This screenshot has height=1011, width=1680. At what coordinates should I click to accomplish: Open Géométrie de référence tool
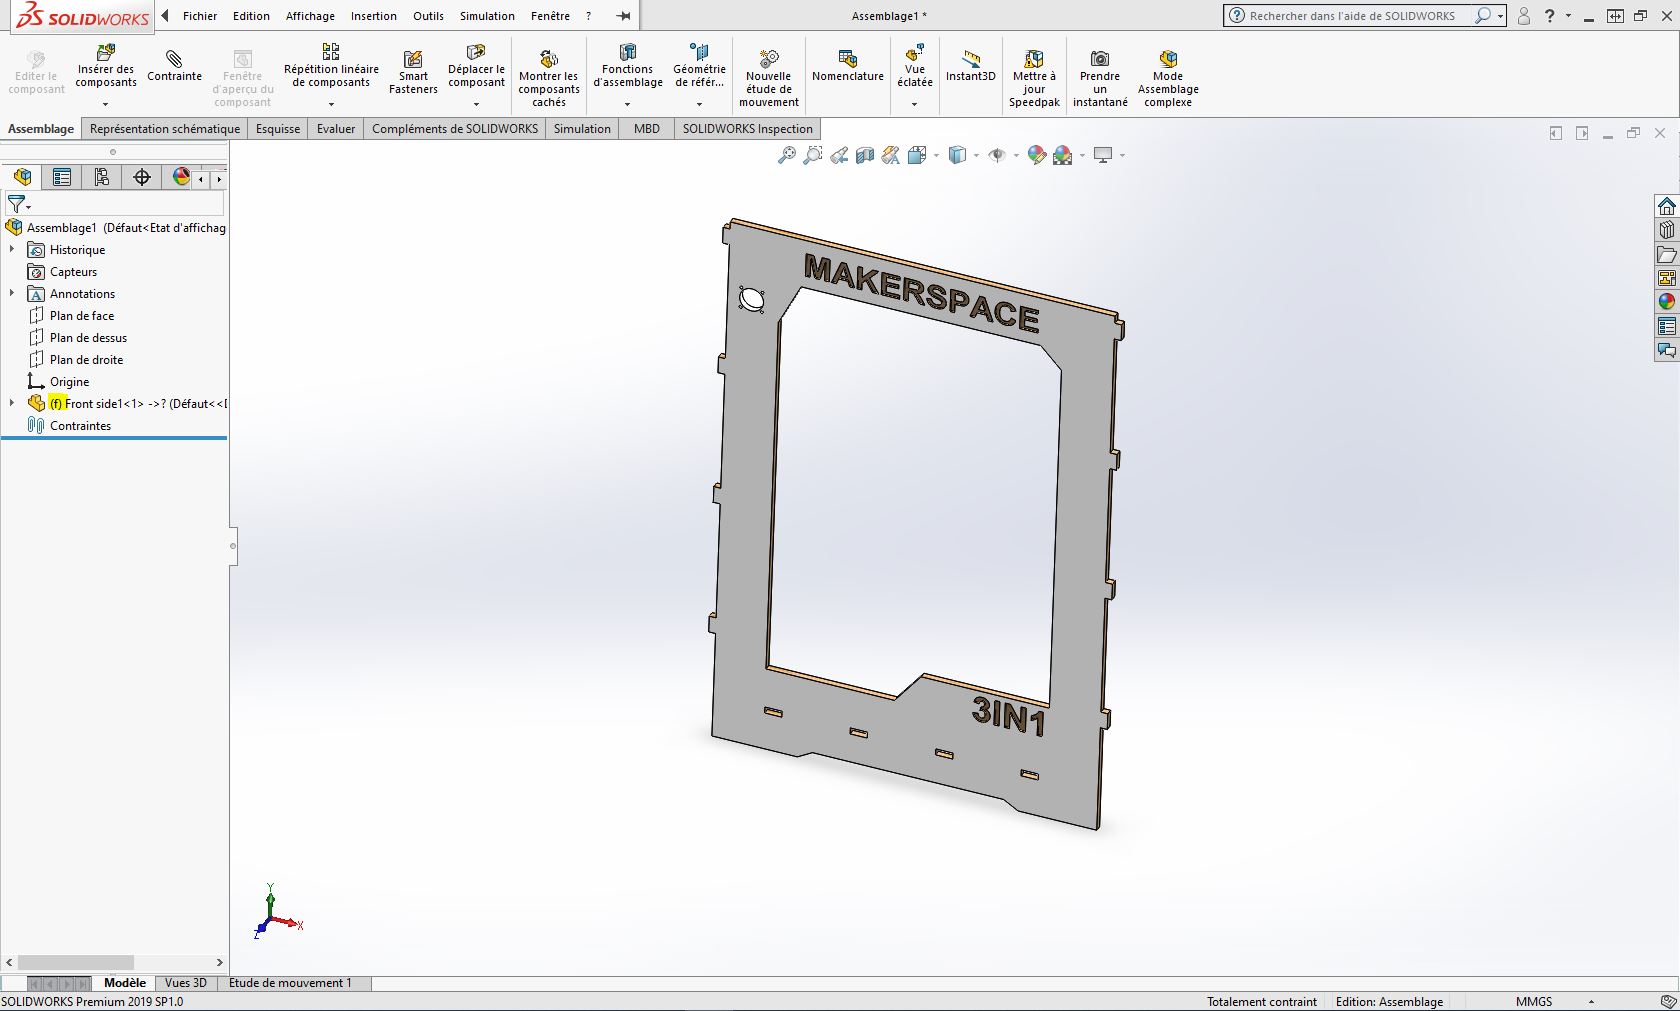pos(699,66)
